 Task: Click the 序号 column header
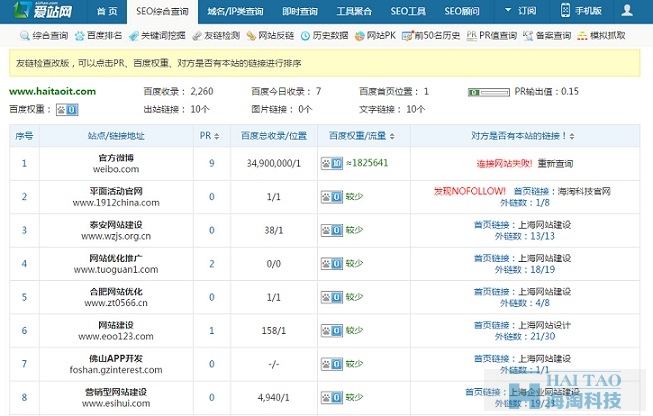24,136
